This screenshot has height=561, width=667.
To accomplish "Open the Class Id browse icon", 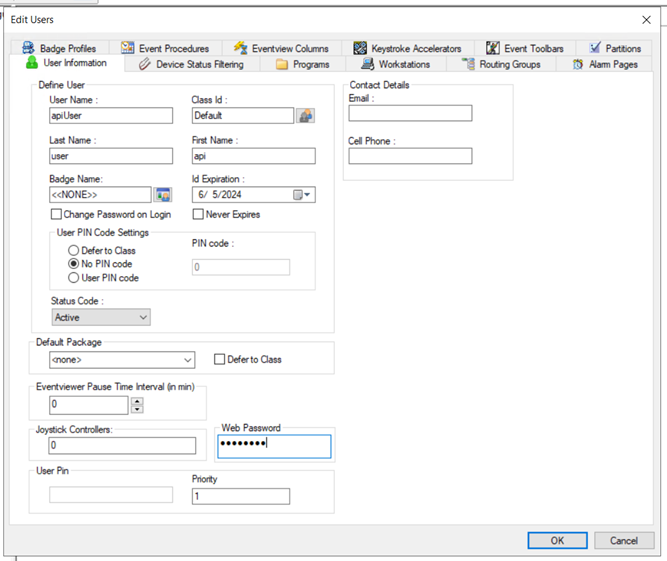I will pos(305,116).
